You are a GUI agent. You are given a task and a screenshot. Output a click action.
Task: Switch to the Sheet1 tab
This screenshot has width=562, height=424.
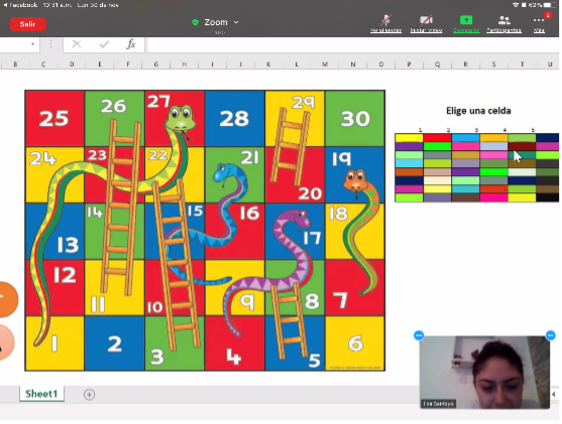coord(42,394)
